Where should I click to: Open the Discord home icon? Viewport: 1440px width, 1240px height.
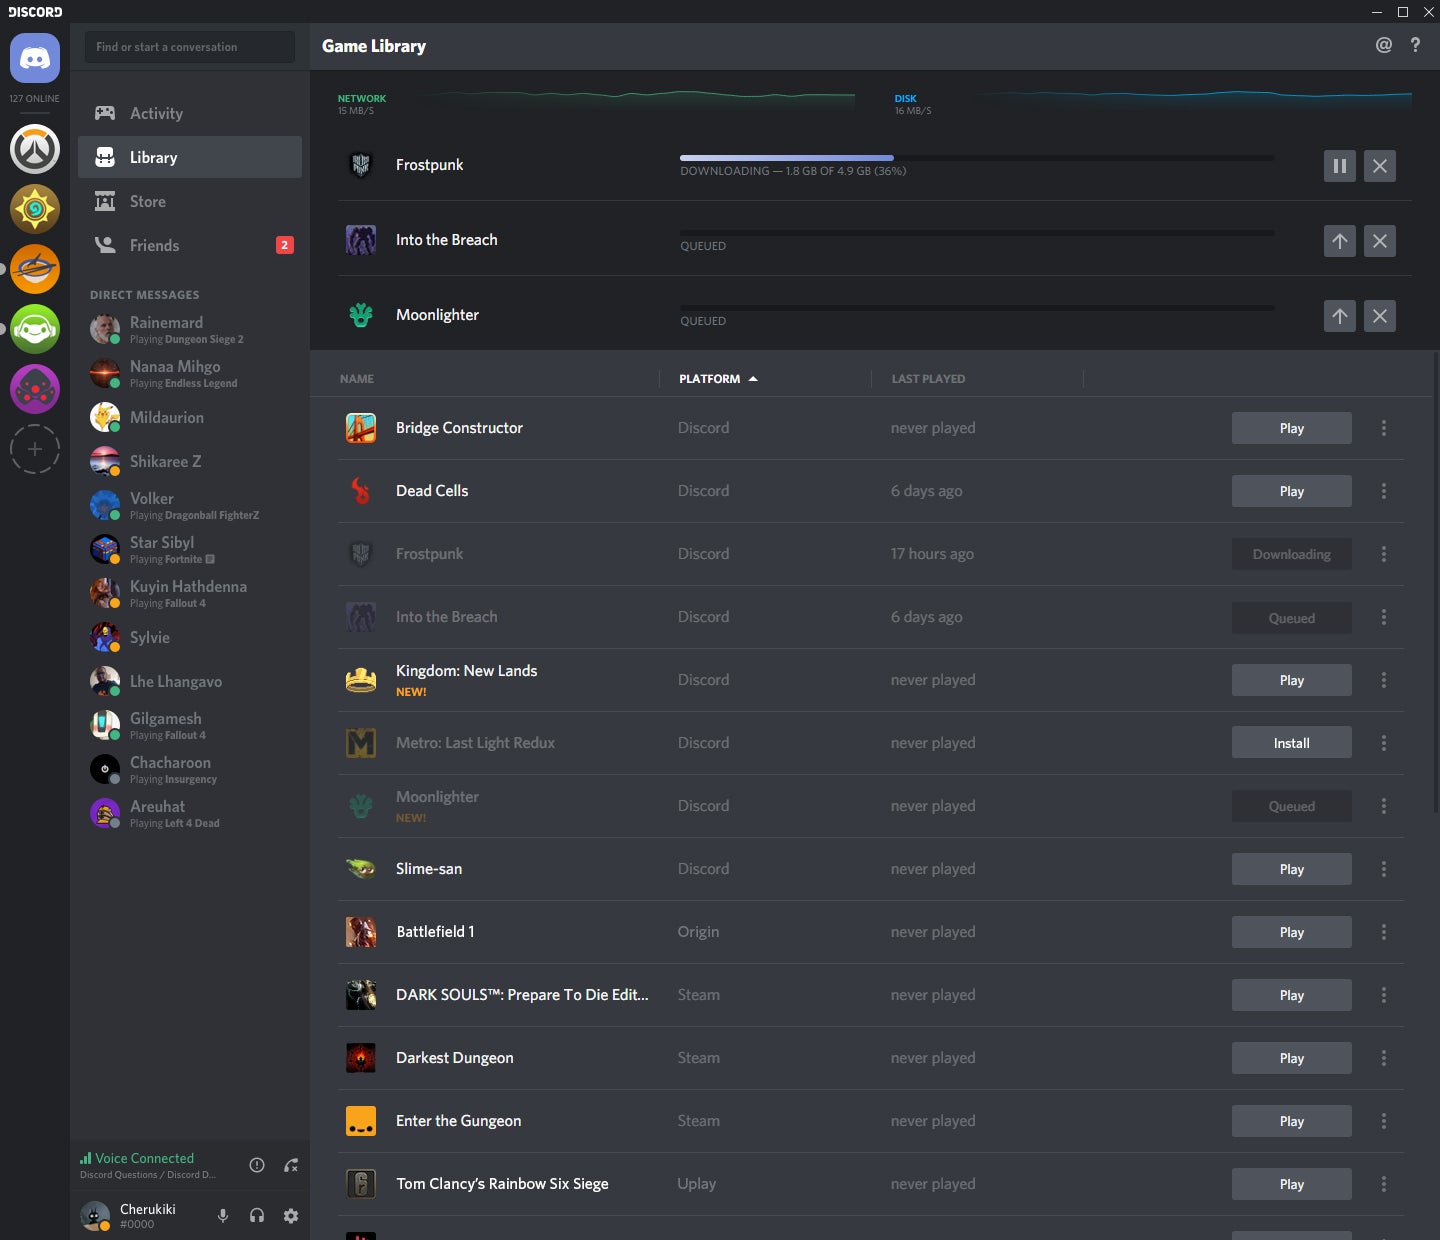click(x=35, y=58)
